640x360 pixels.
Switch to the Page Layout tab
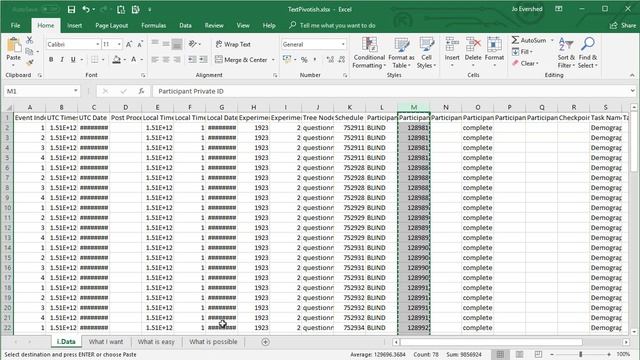[111, 25]
